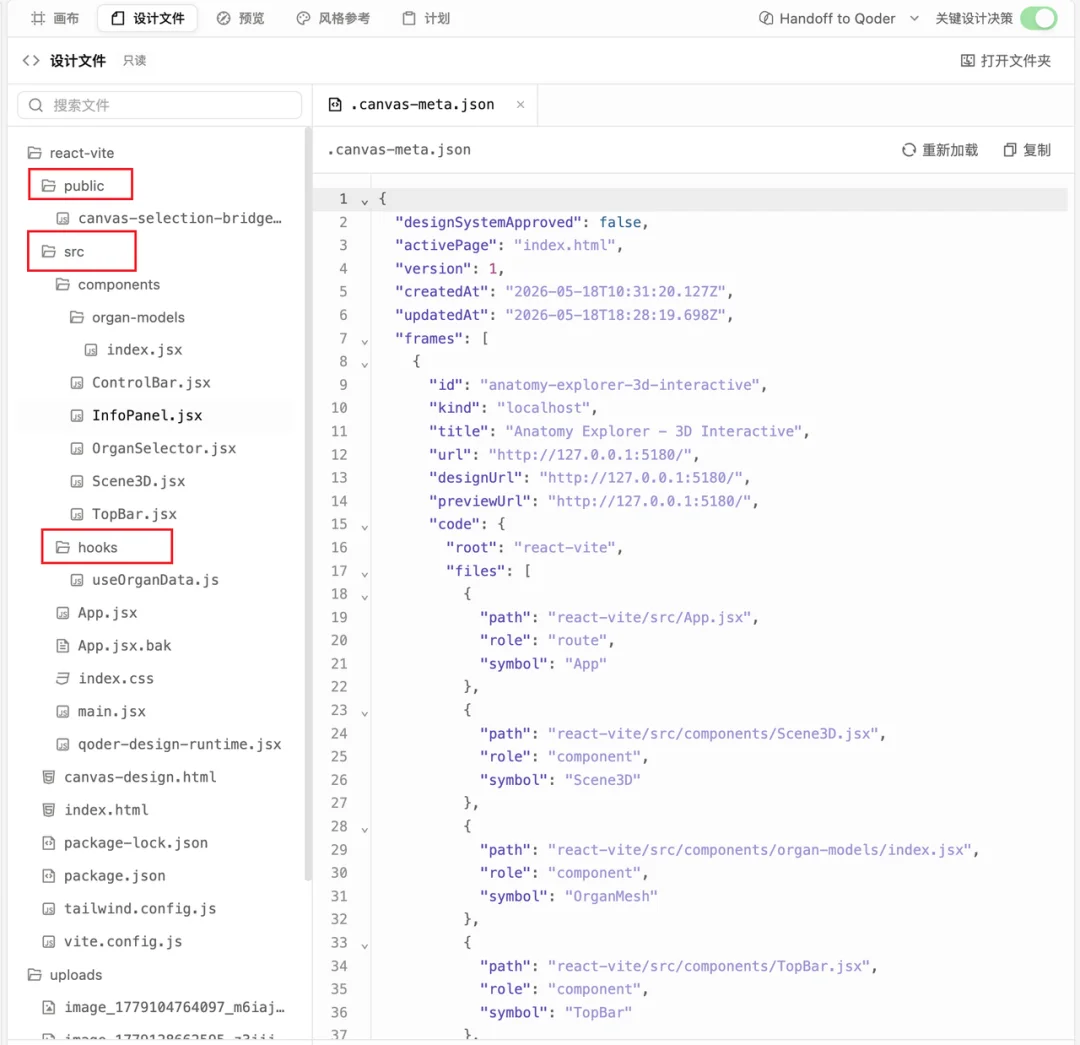This screenshot has width=1080, height=1045.
Task: Click the "designSystemApproved" key text
Action: point(488,223)
